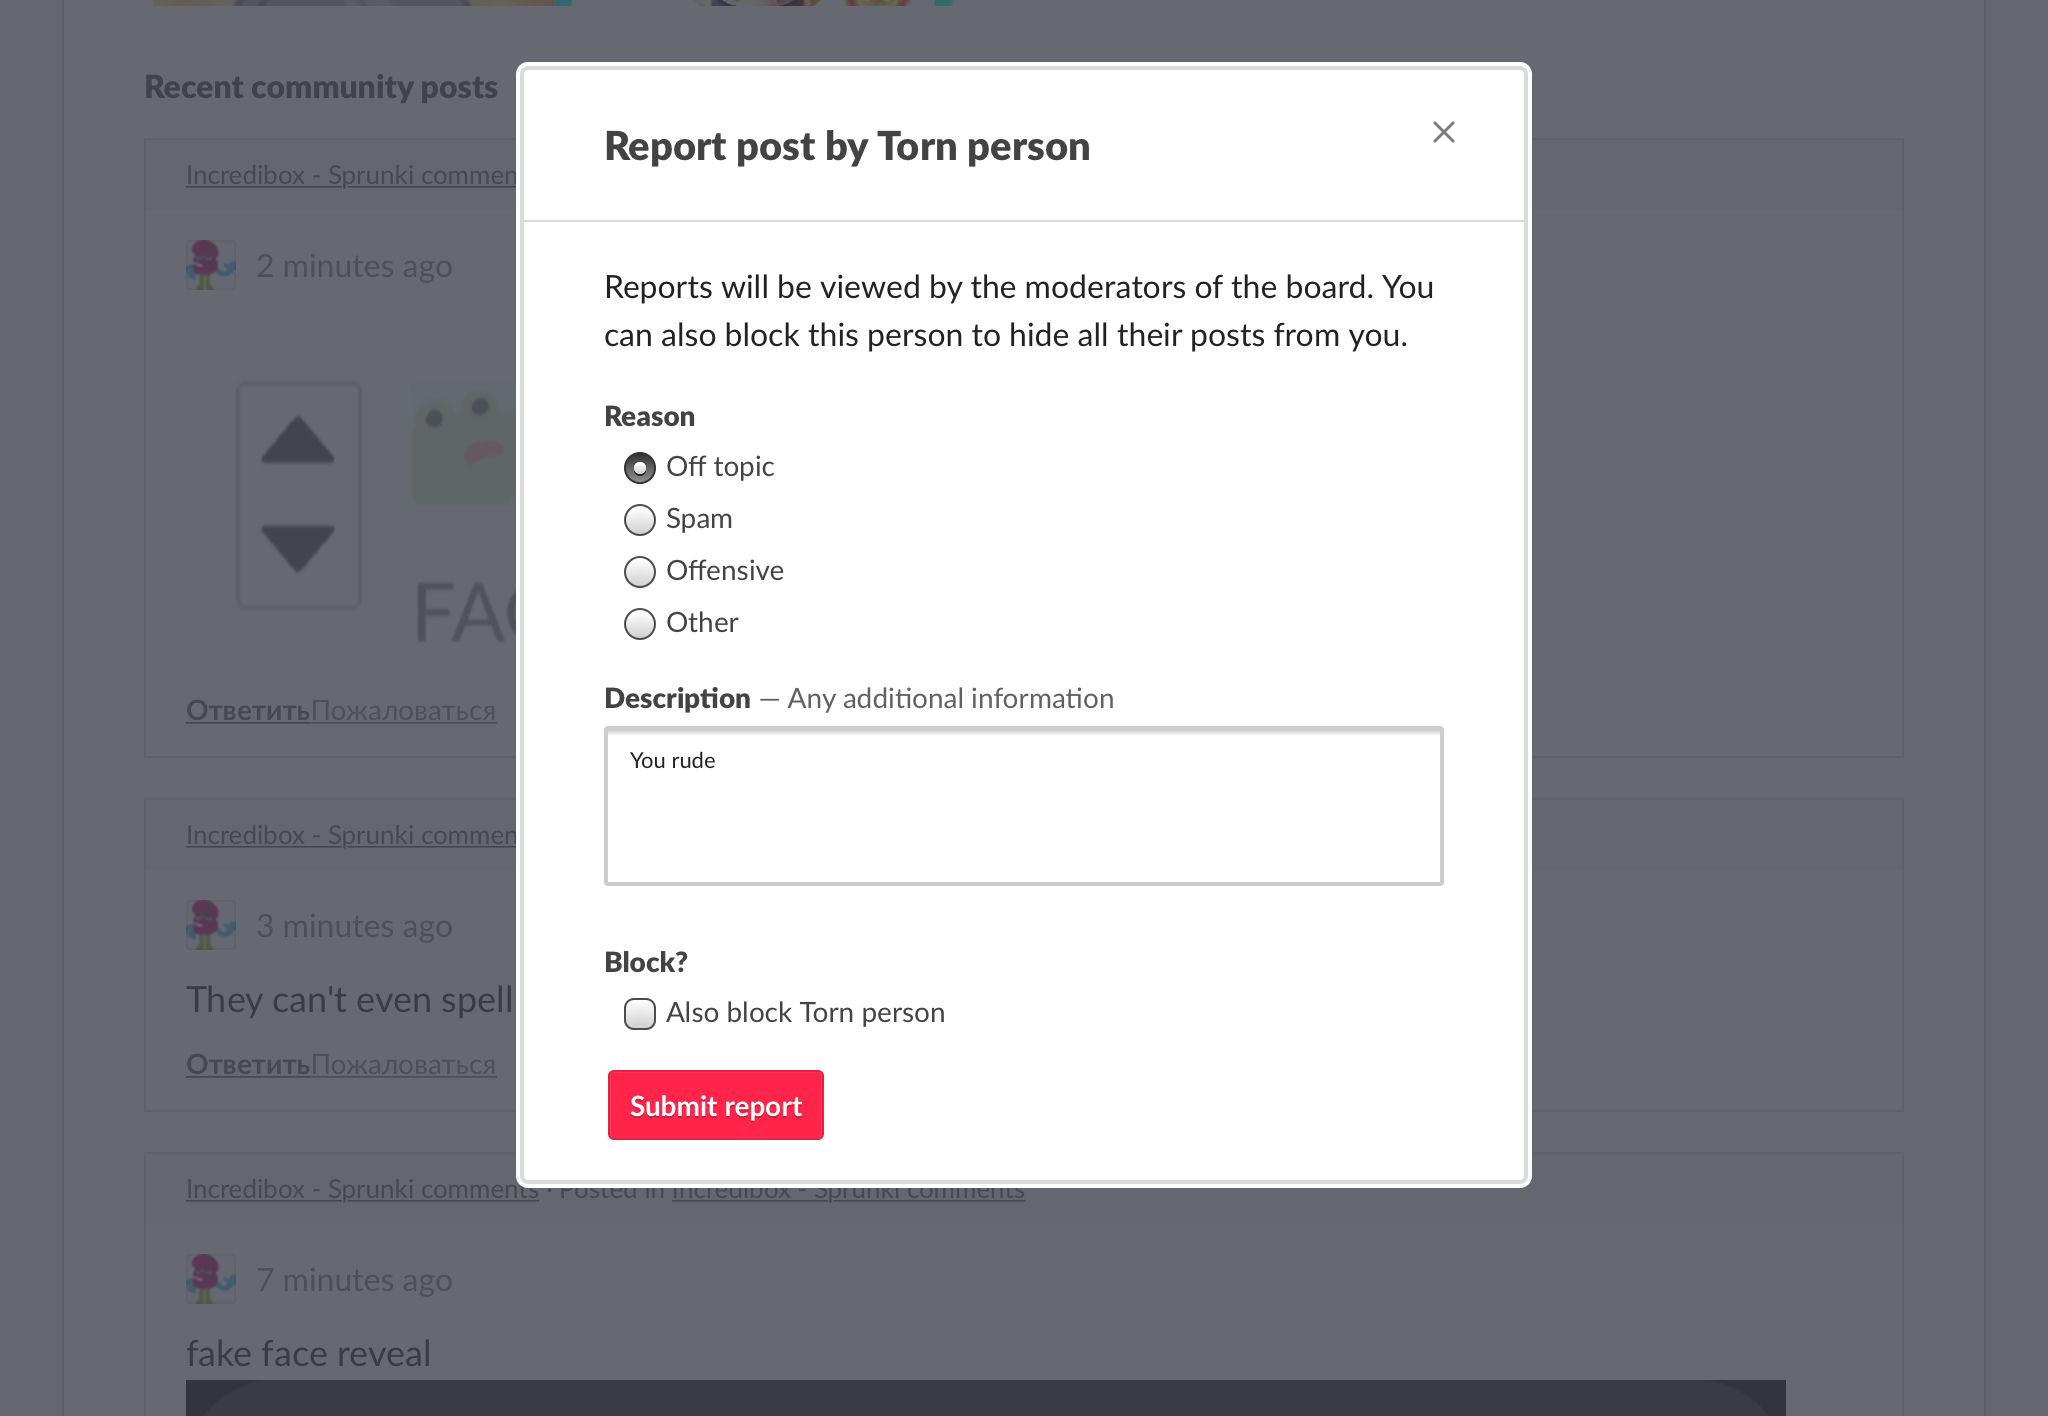
Task: Click the frog emoji image in first post
Action: [x=465, y=447]
